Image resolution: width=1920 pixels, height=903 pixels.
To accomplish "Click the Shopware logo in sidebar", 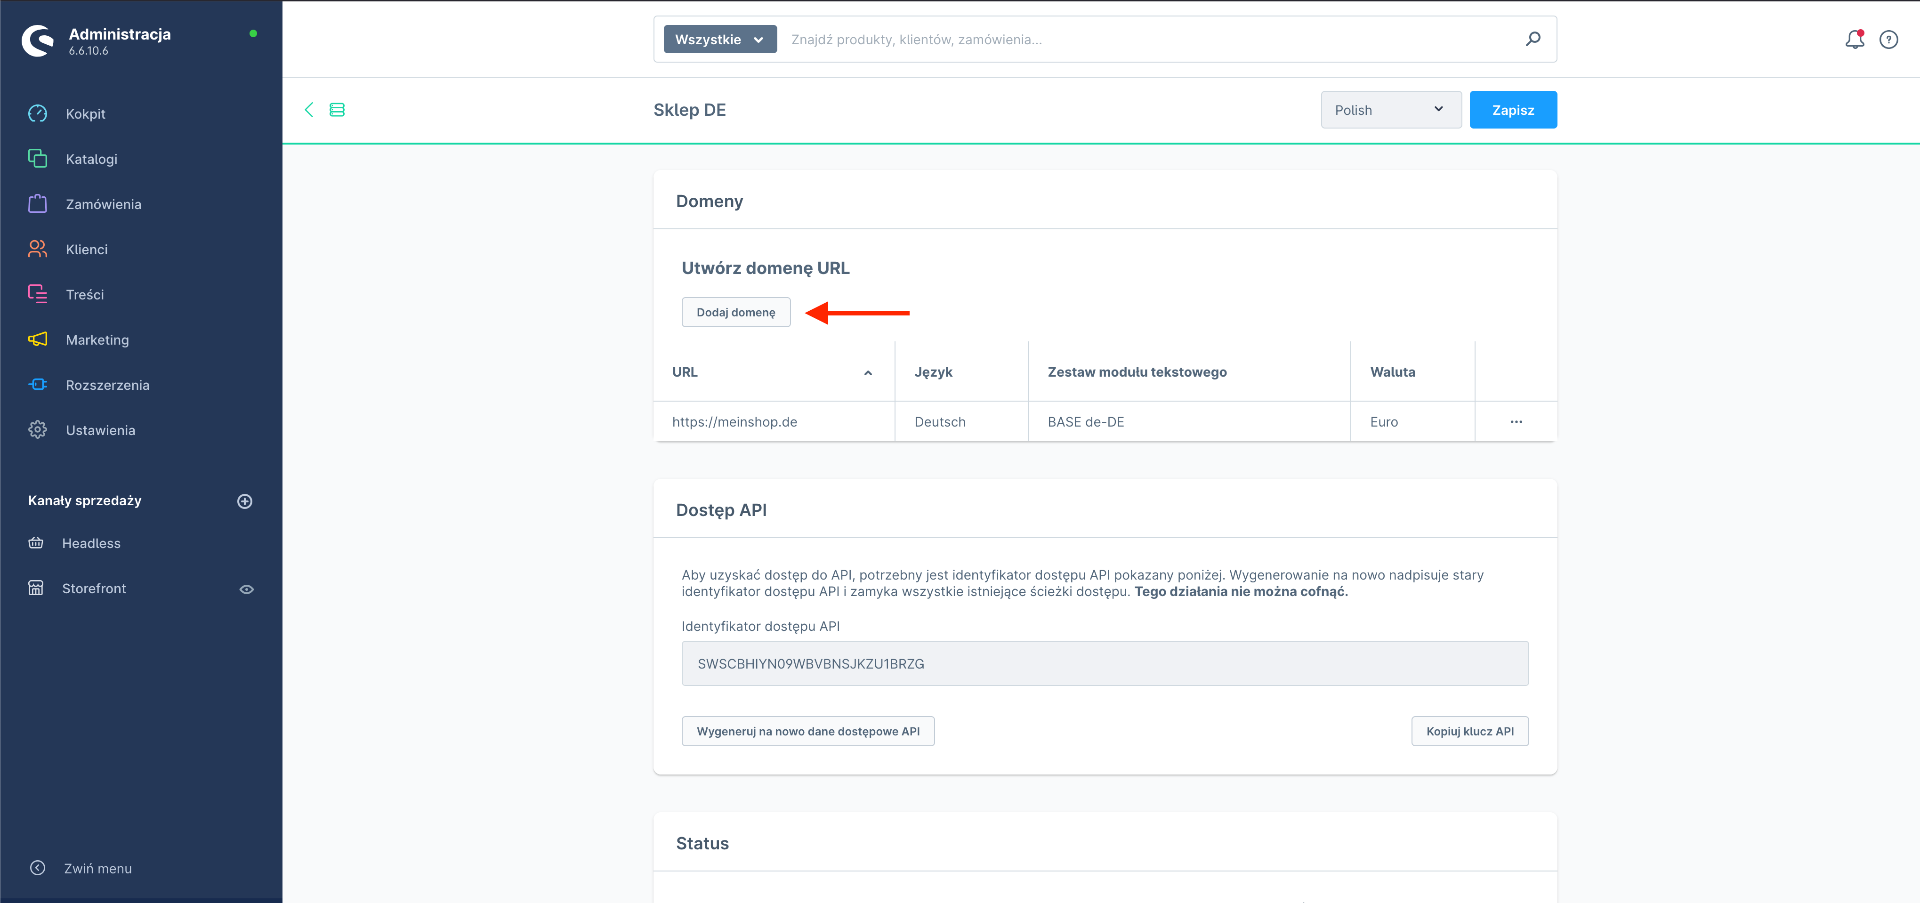I will click(x=38, y=41).
